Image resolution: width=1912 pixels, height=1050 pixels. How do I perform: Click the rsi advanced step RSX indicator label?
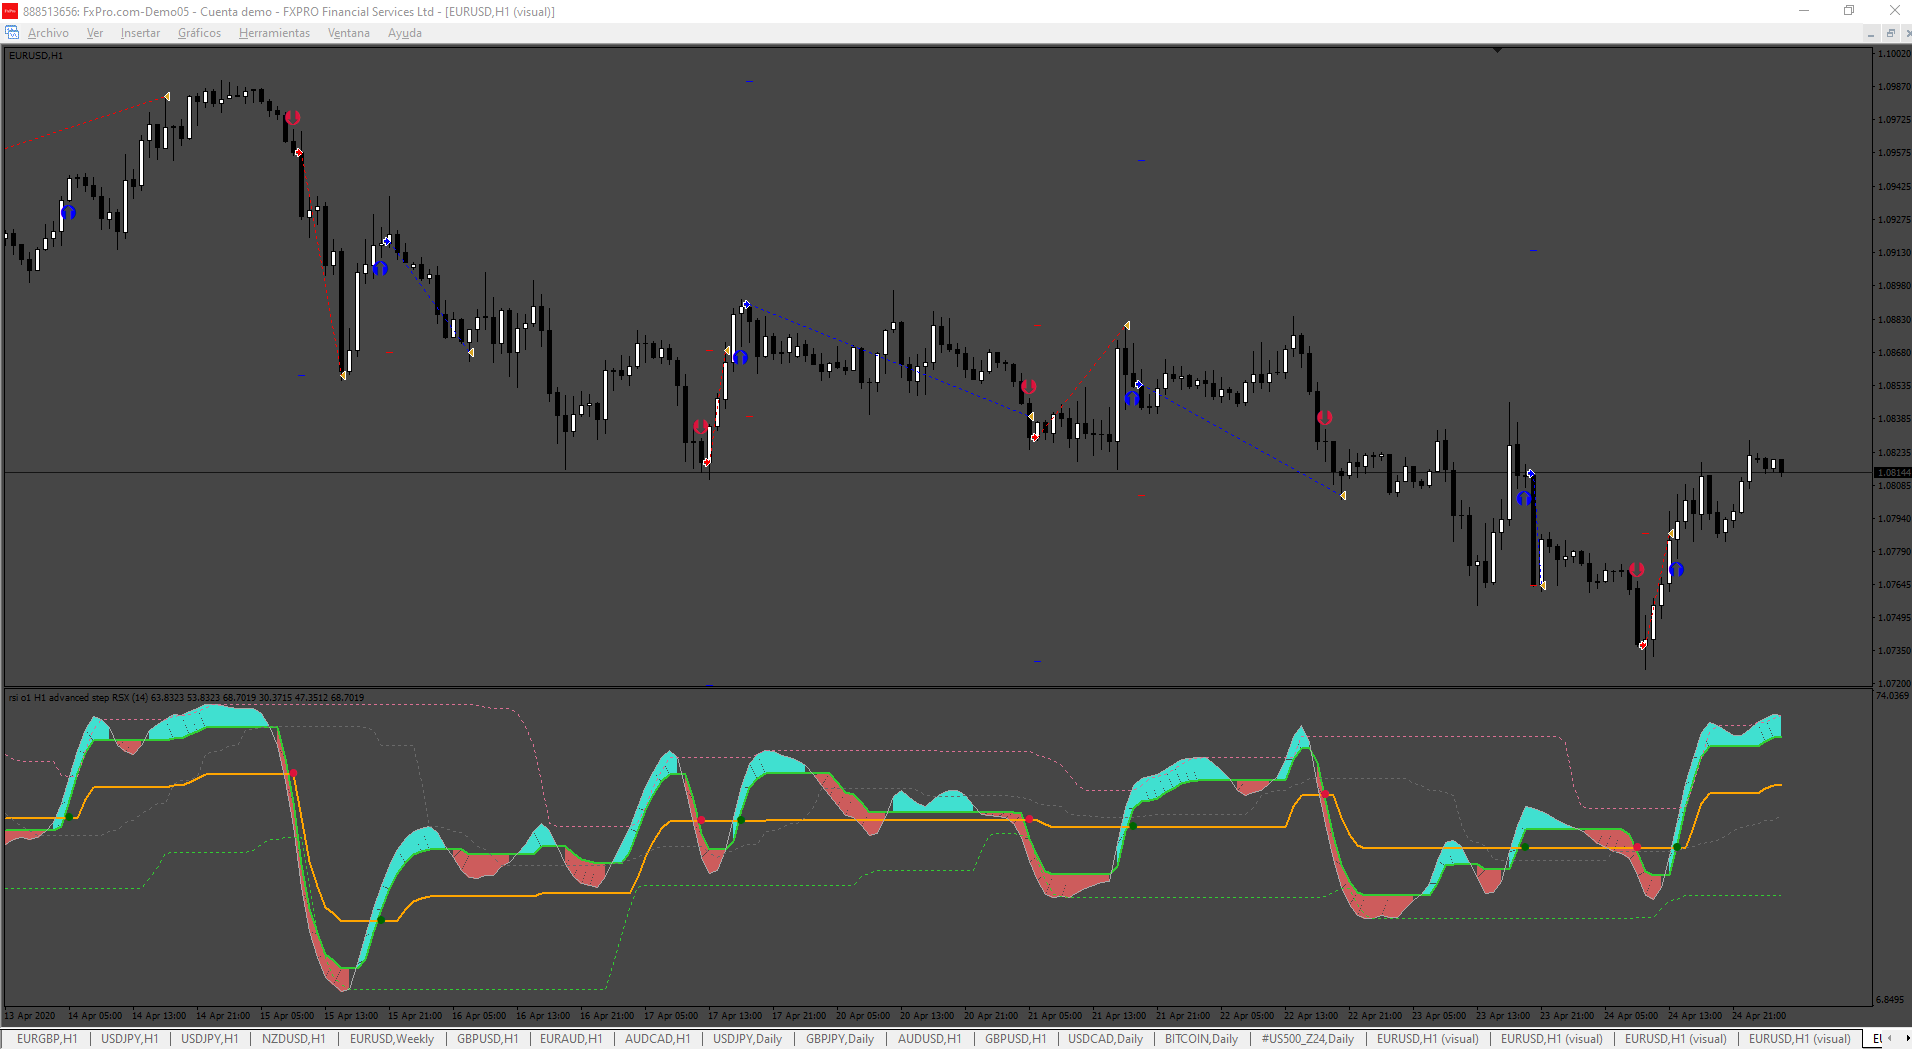[186, 698]
